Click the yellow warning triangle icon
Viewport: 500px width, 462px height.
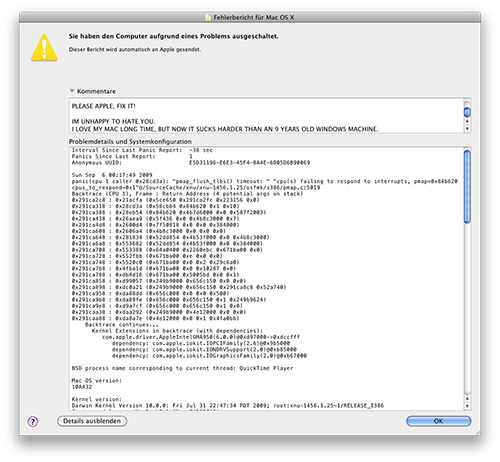coord(44,48)
